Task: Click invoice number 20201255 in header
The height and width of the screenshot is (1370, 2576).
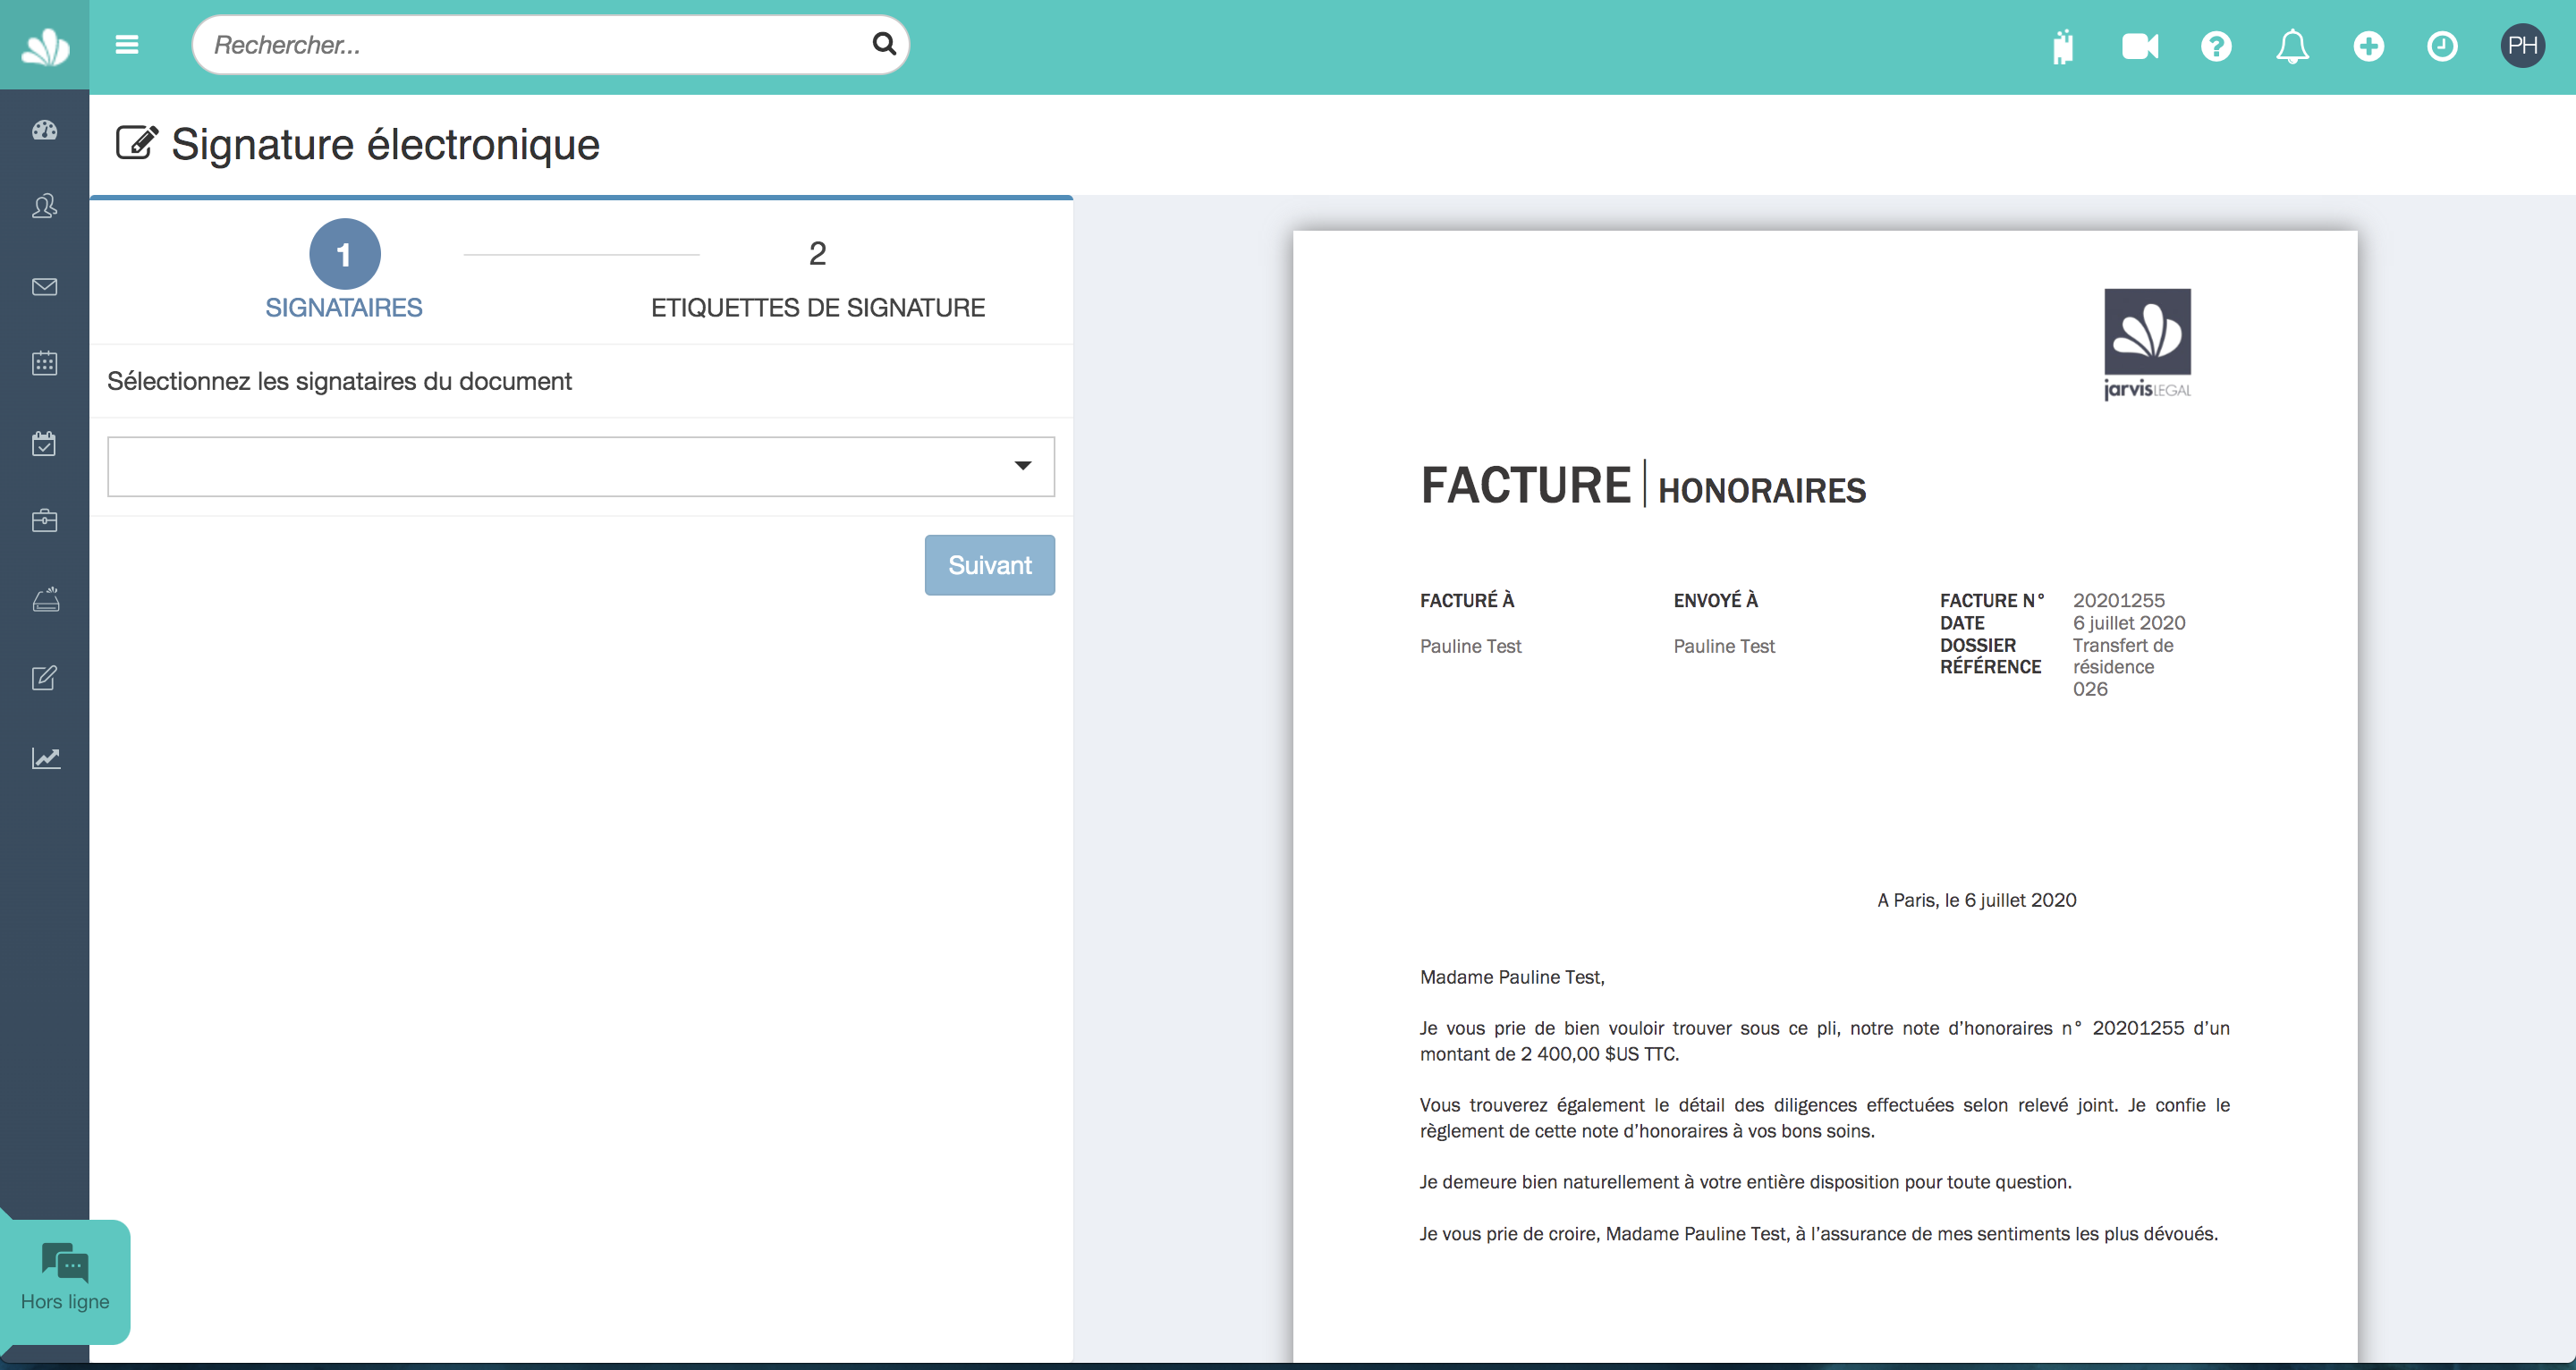Action: 2118,600
